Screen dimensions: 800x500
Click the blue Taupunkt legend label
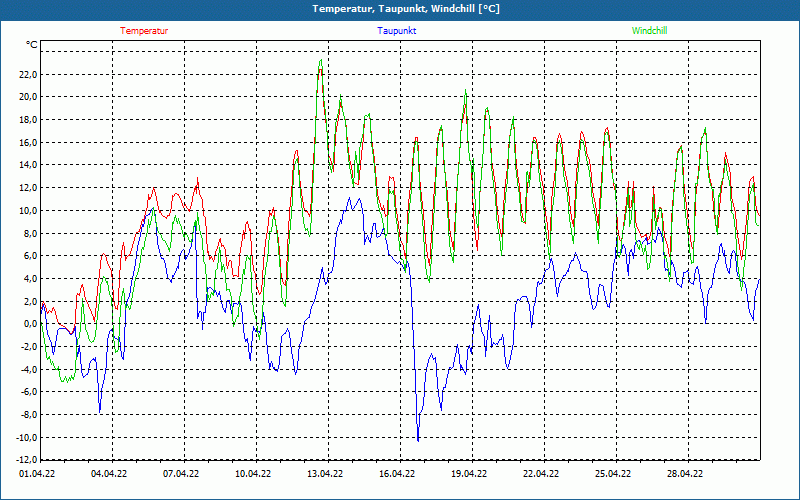(396, 31)
